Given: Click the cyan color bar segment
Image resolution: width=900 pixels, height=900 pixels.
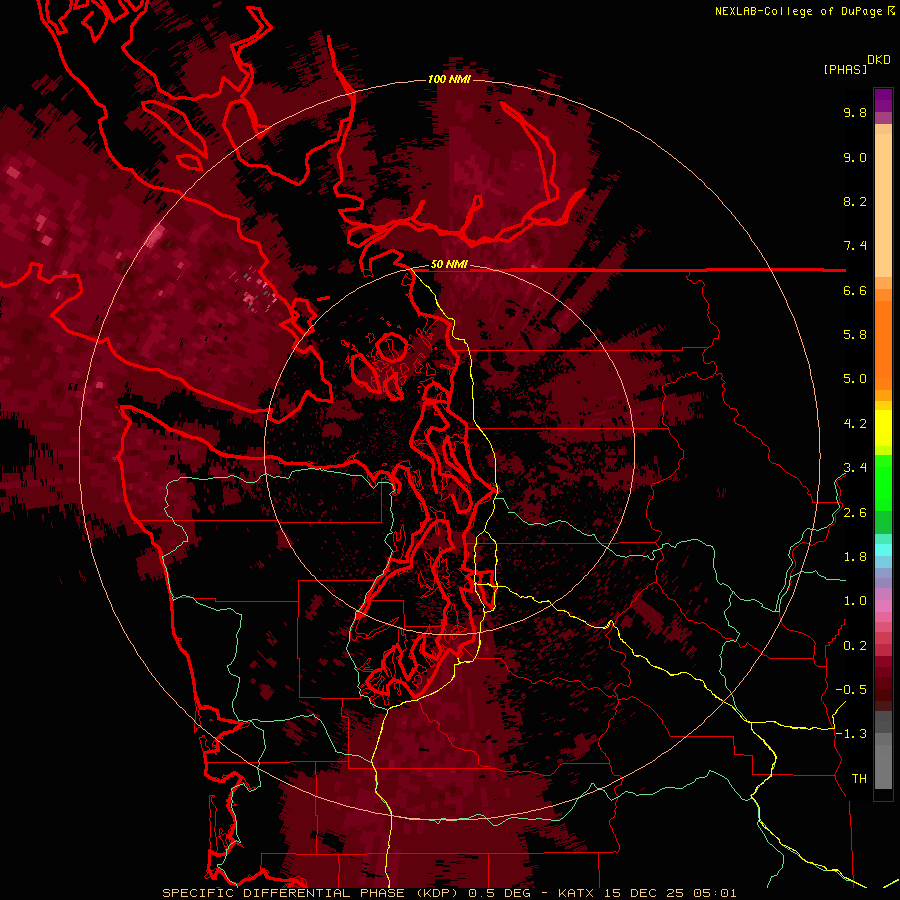Looking at the screenshot, I should 883,550.
